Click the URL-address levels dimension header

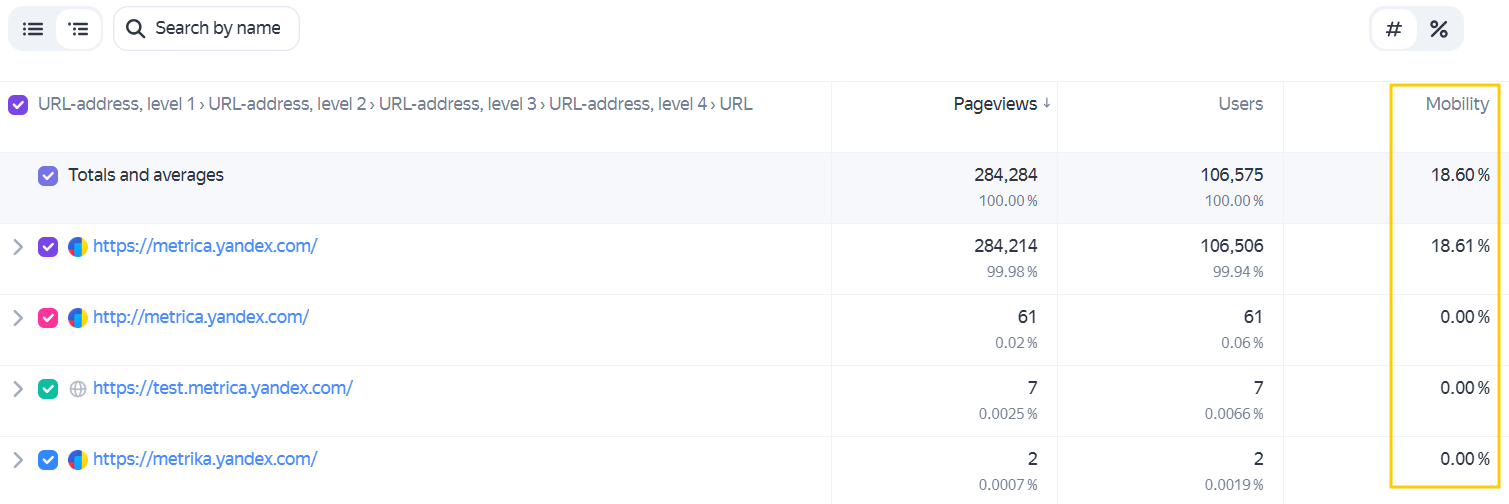coord(395,104)
